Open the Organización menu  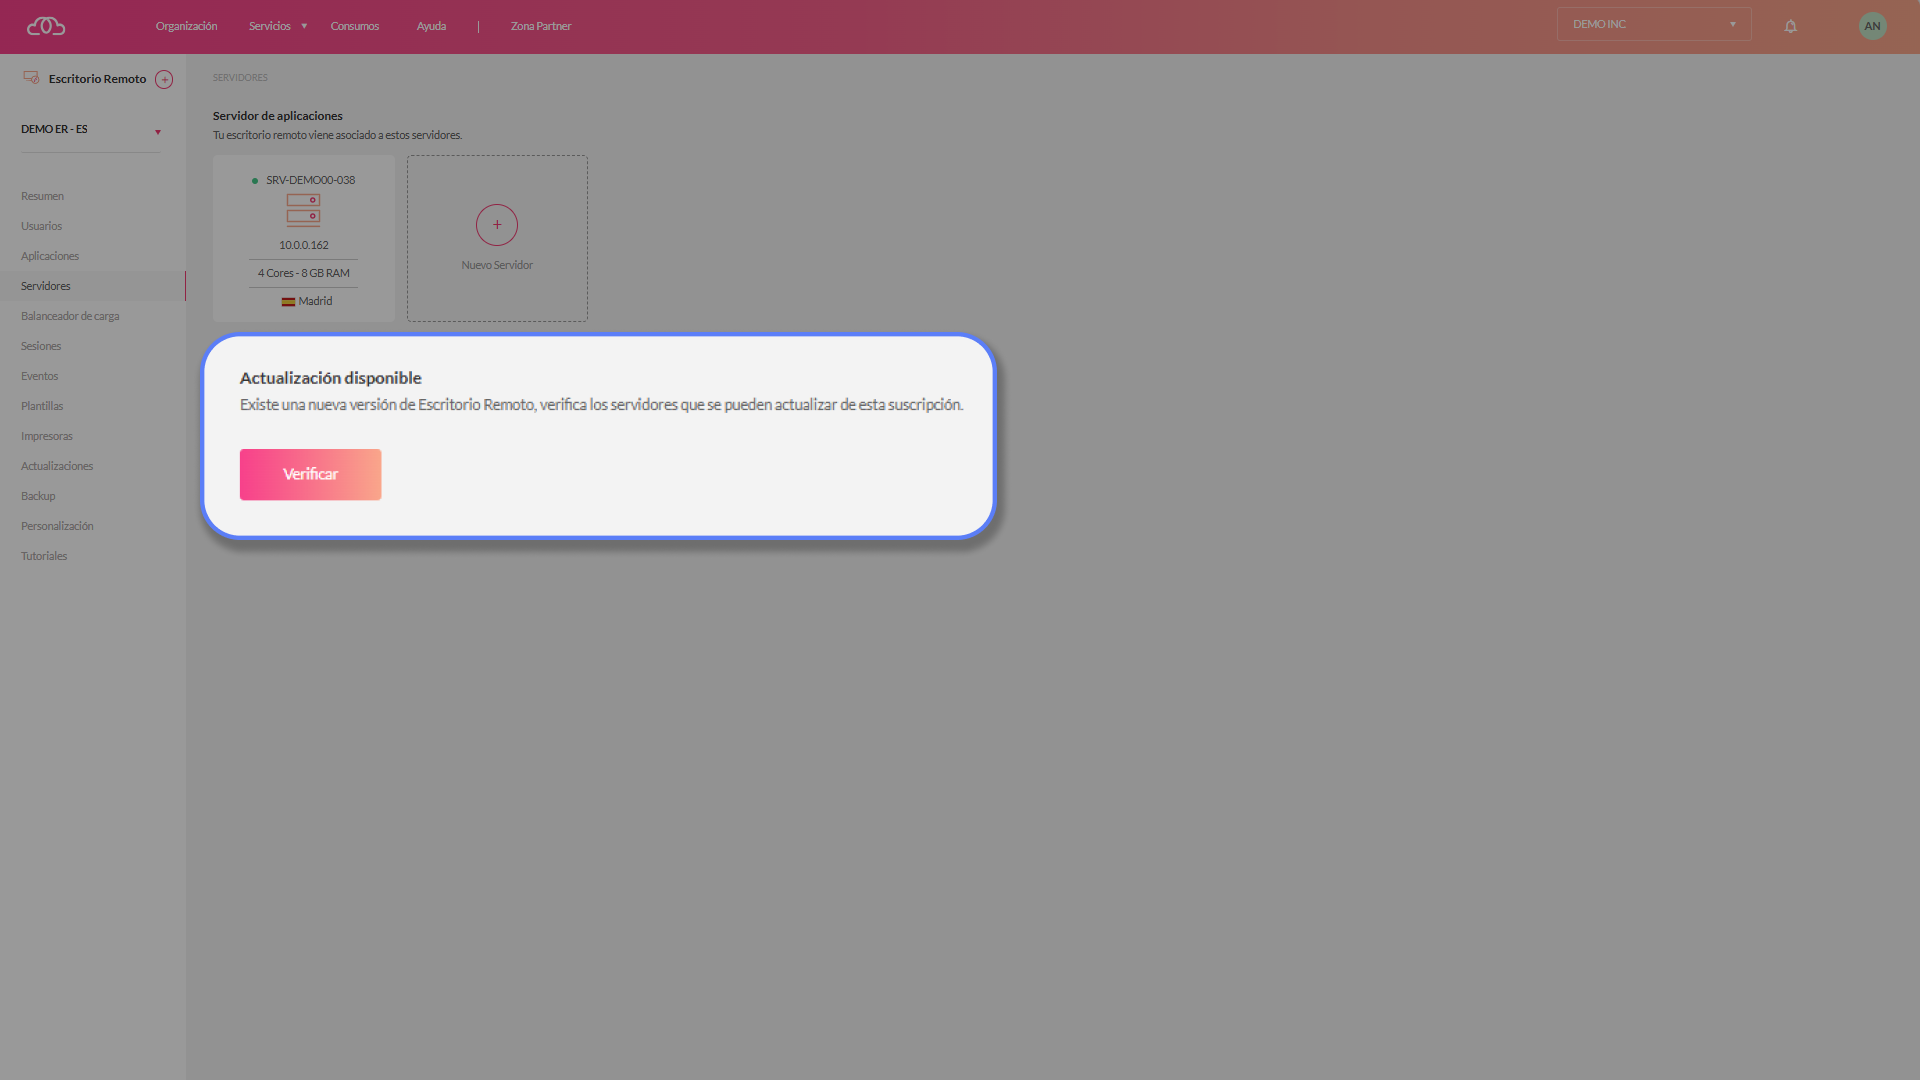(x=186, y=26)
